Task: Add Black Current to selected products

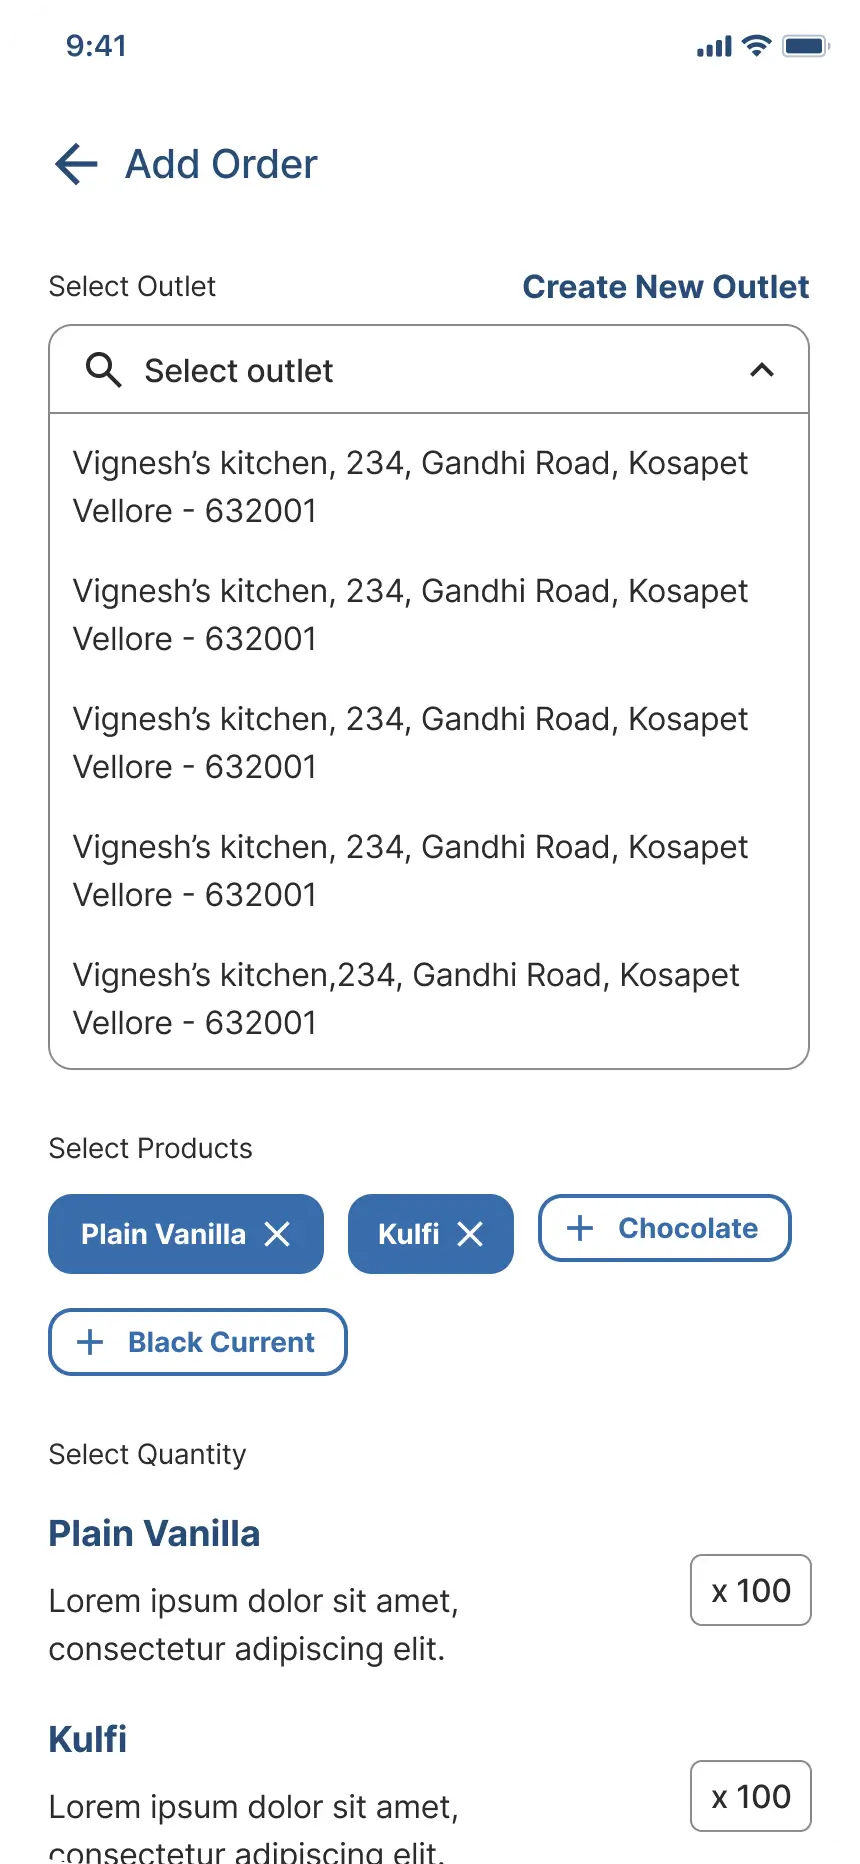Action: tap(197, 1342)
